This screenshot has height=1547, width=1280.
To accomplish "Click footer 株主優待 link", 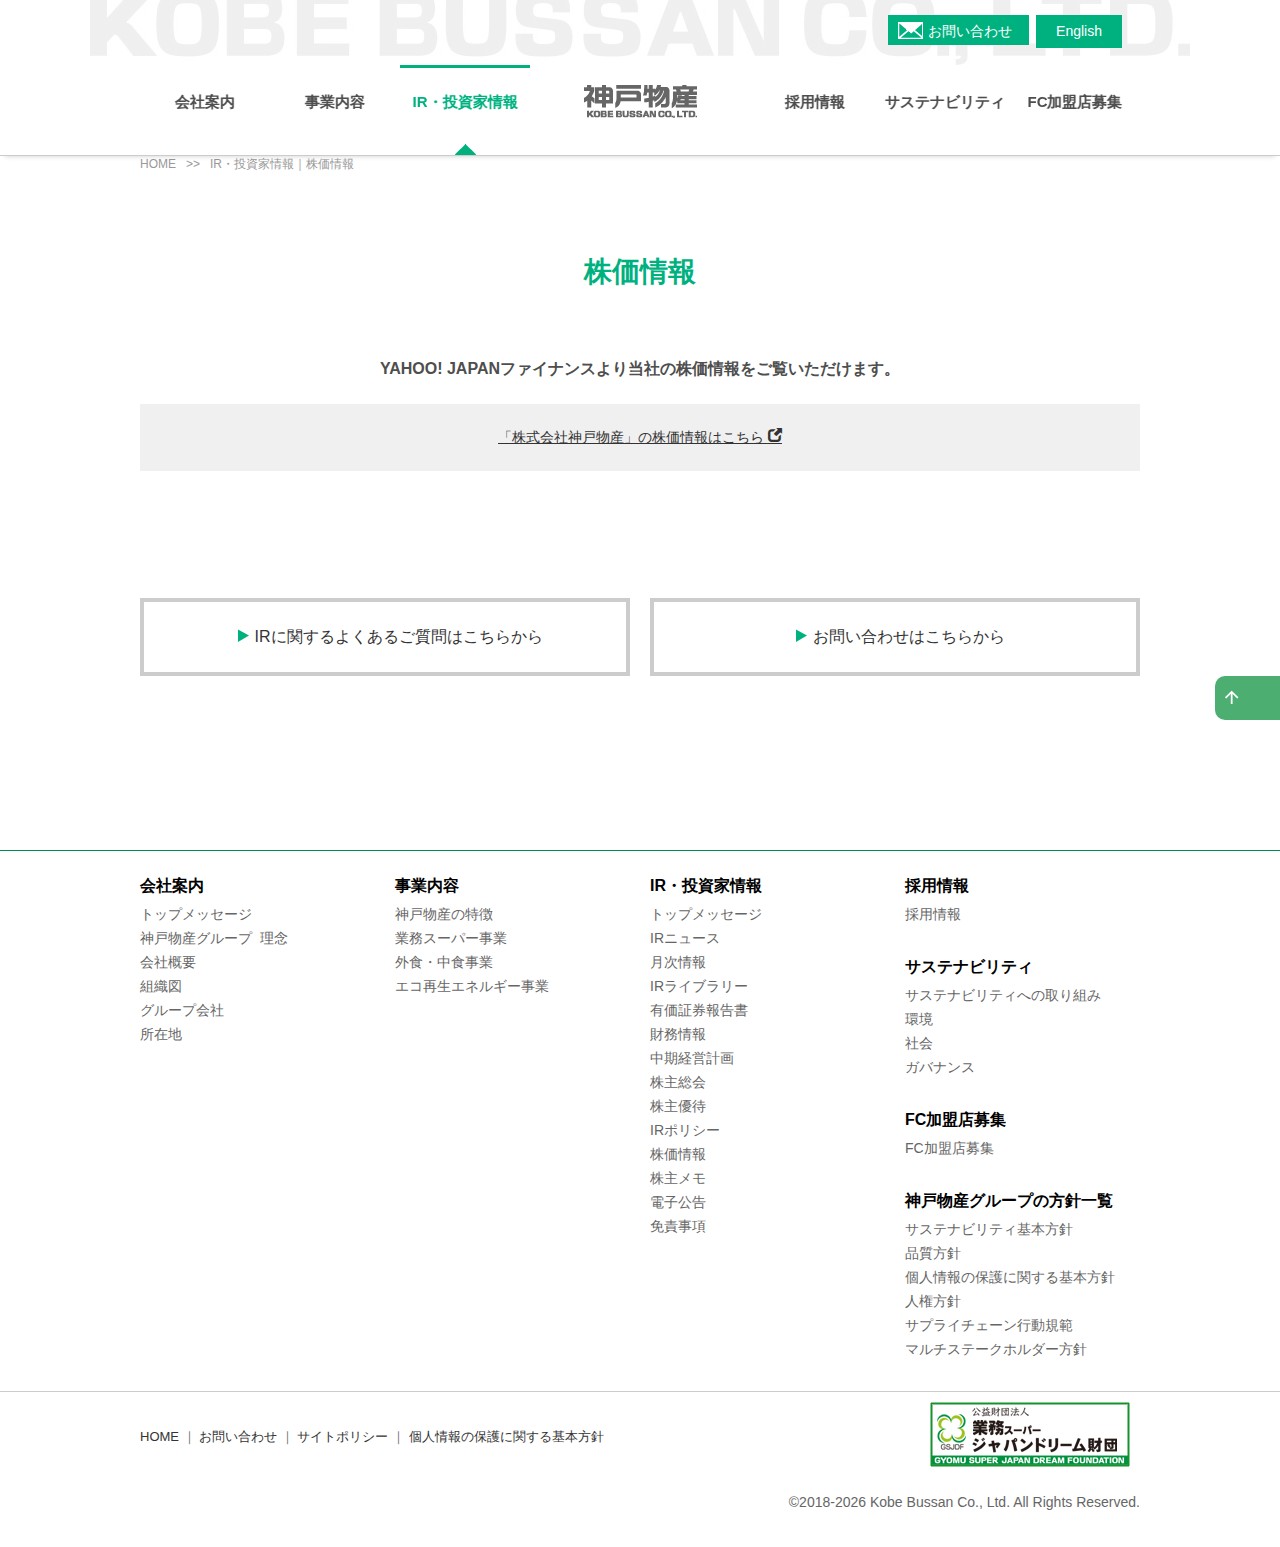I will pyautogui.click(x=678, y=1106).
